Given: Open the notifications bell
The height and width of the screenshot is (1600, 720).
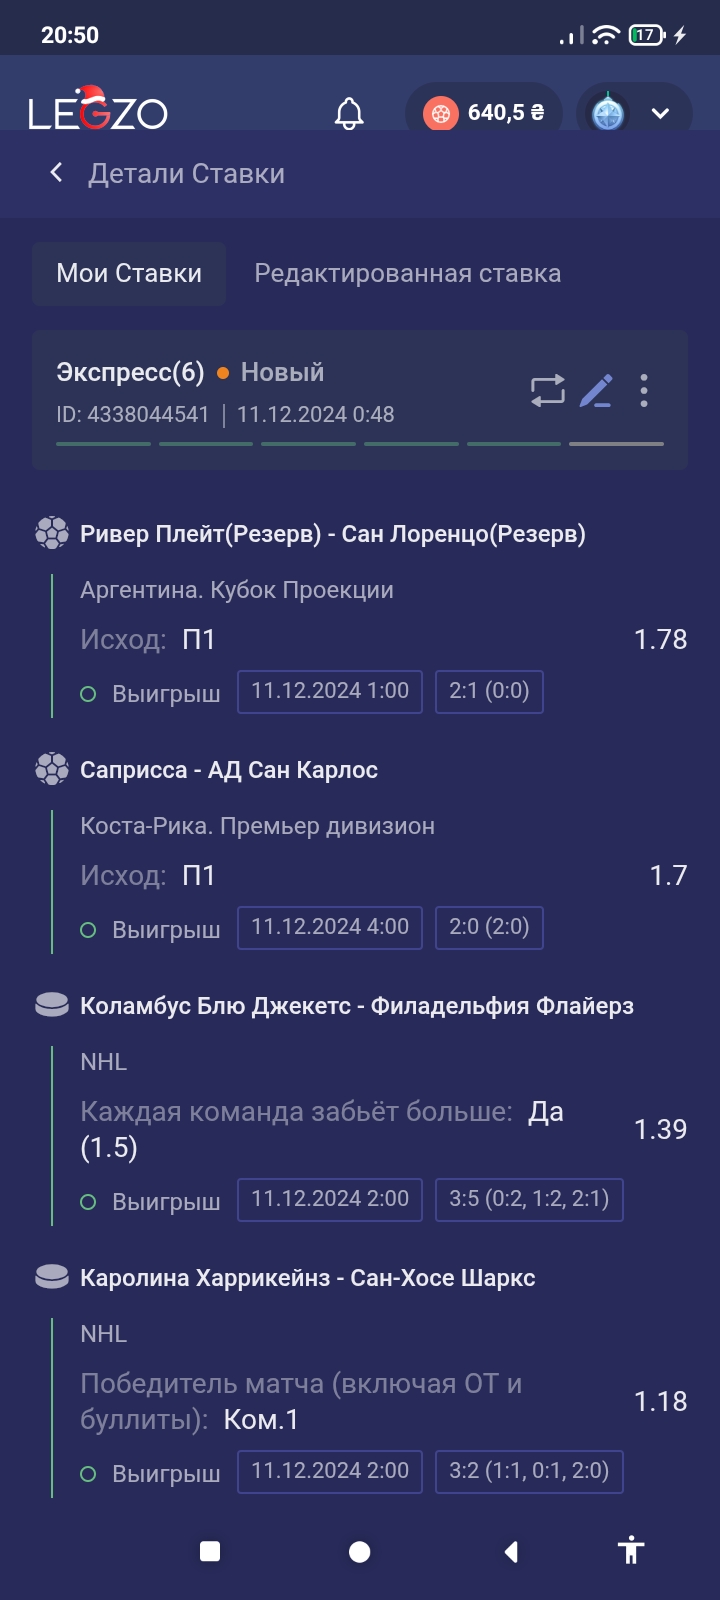Looking at the screenshot, I should click(x=349, y=113).
